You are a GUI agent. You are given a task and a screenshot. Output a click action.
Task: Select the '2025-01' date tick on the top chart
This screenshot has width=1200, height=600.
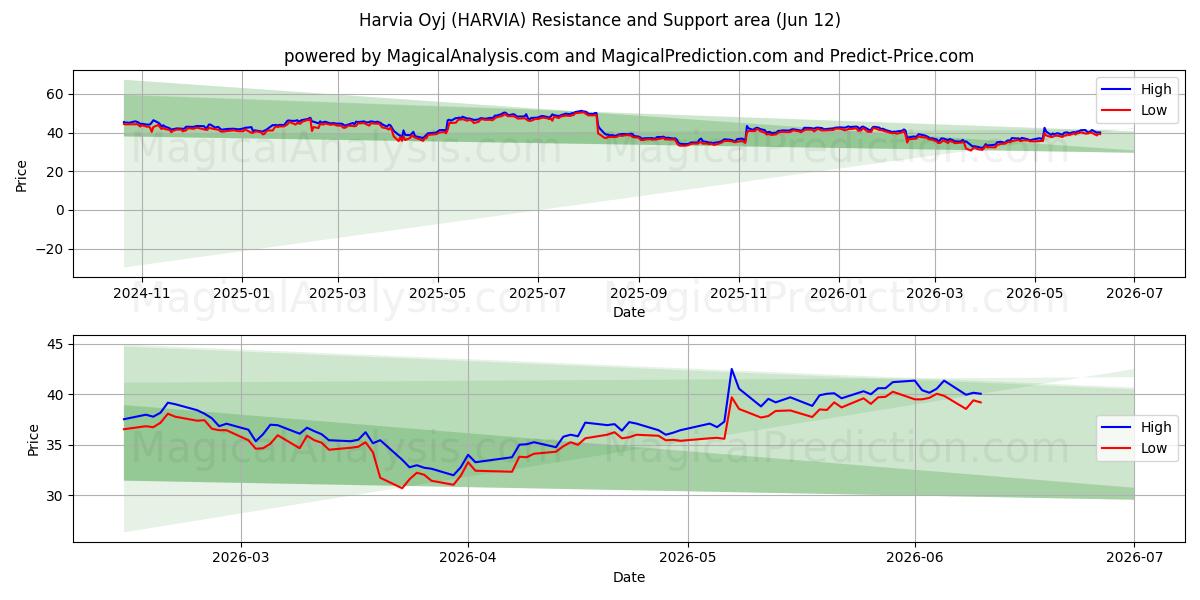(x=242, y=295)
